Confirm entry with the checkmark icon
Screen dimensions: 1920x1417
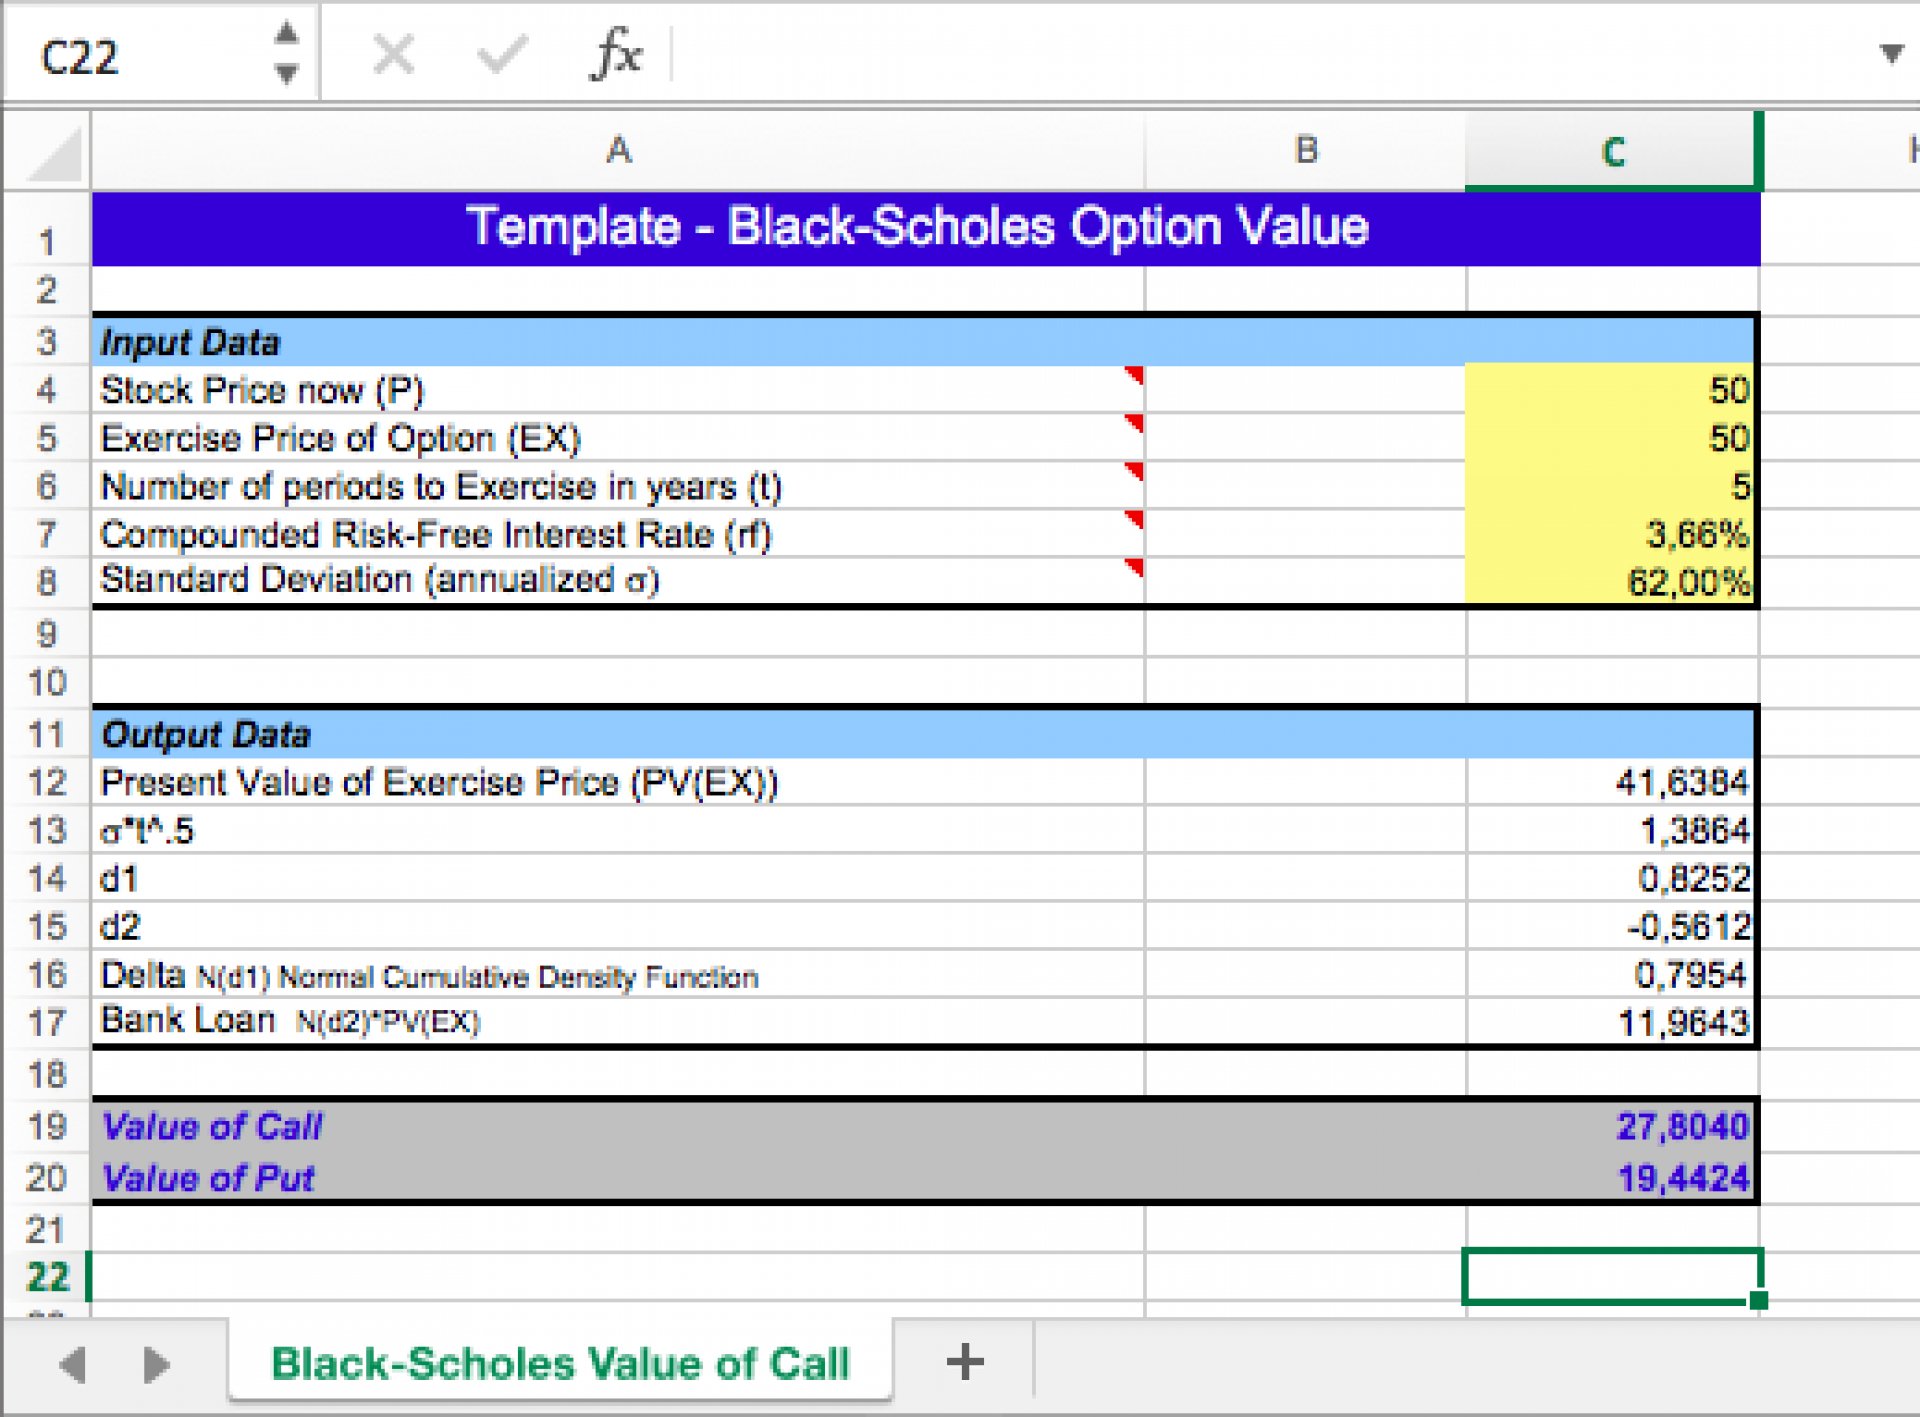tap(502, 54)
